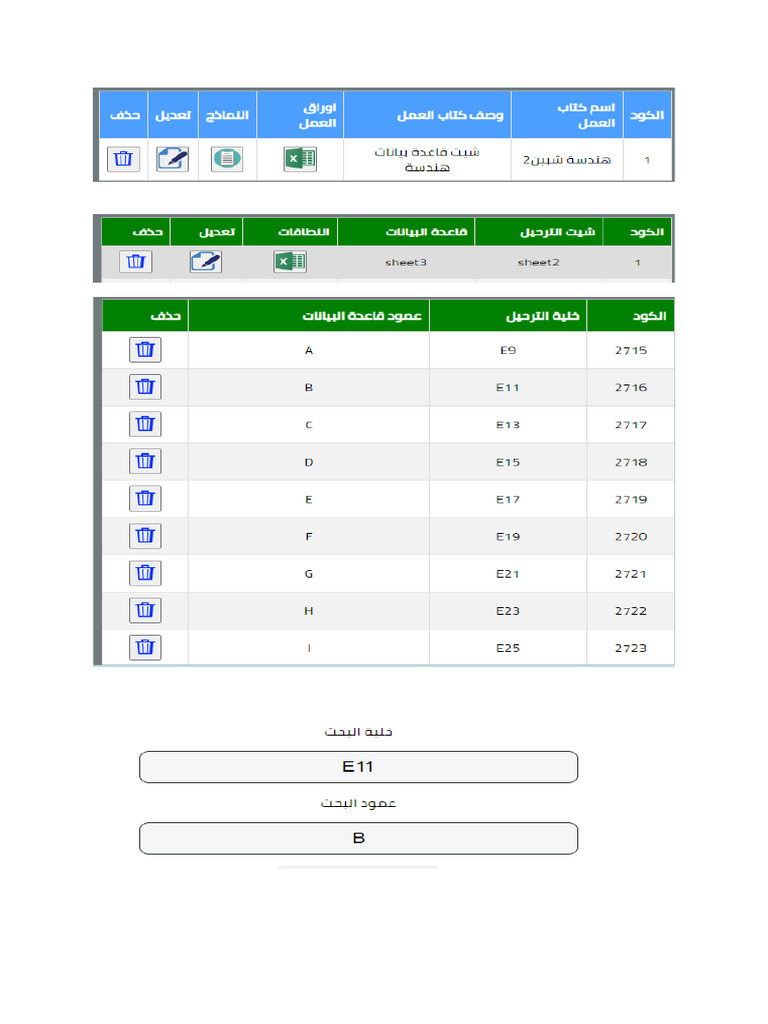Delete the sheet2 transfer row via trash icon
Image resolution: width=768 pixels, height=1024 pixels.
tap(136, 262)
